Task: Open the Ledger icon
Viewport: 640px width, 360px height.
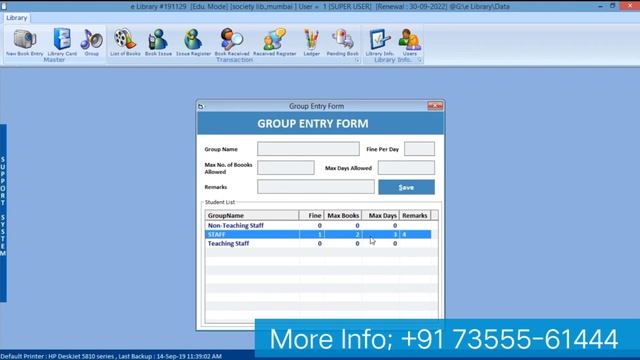Action: click(311, 42)
